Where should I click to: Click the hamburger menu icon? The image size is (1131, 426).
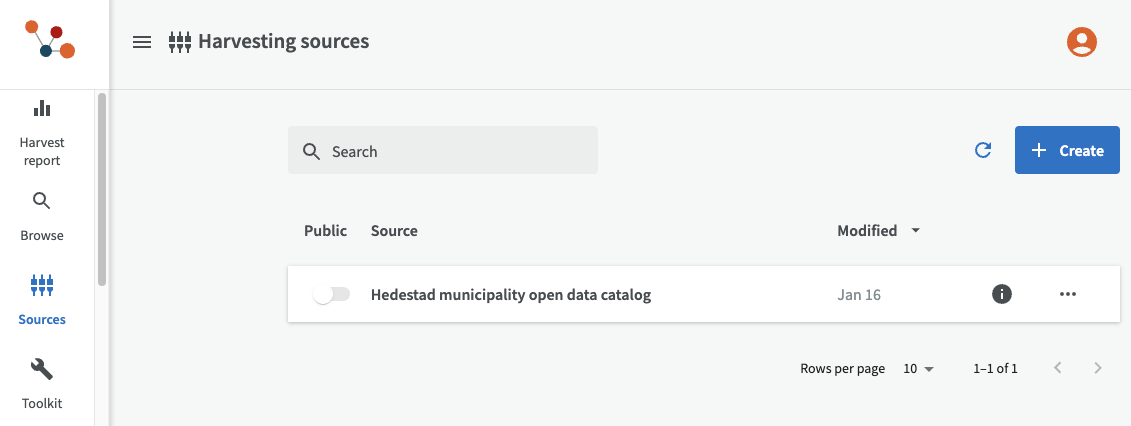pos(142,42)
